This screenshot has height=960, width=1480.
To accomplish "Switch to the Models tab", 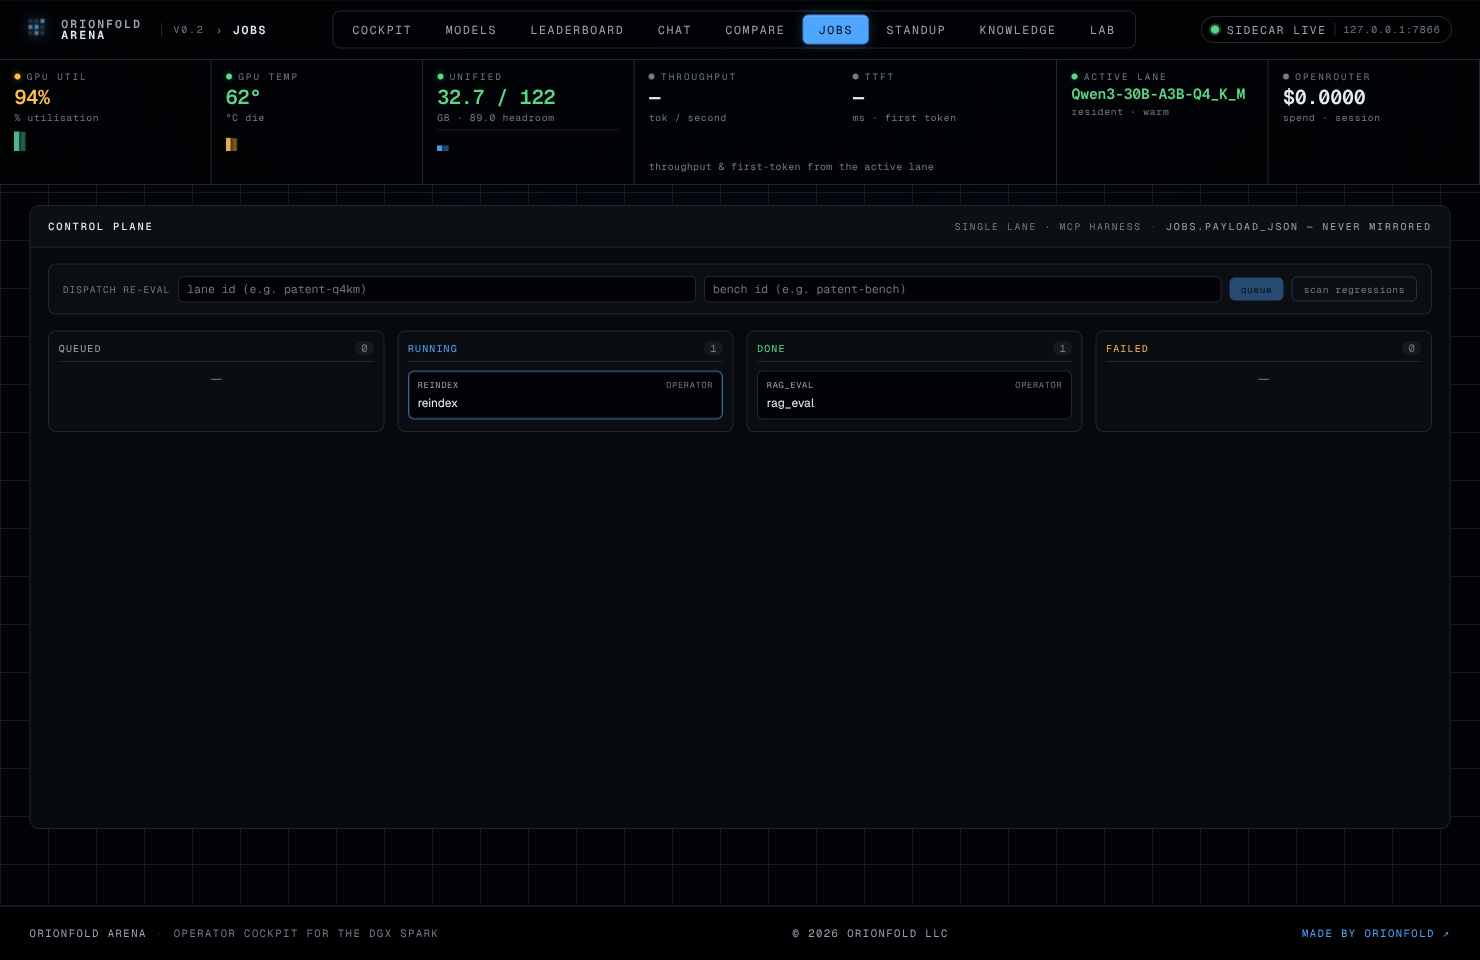I will 471,30.
